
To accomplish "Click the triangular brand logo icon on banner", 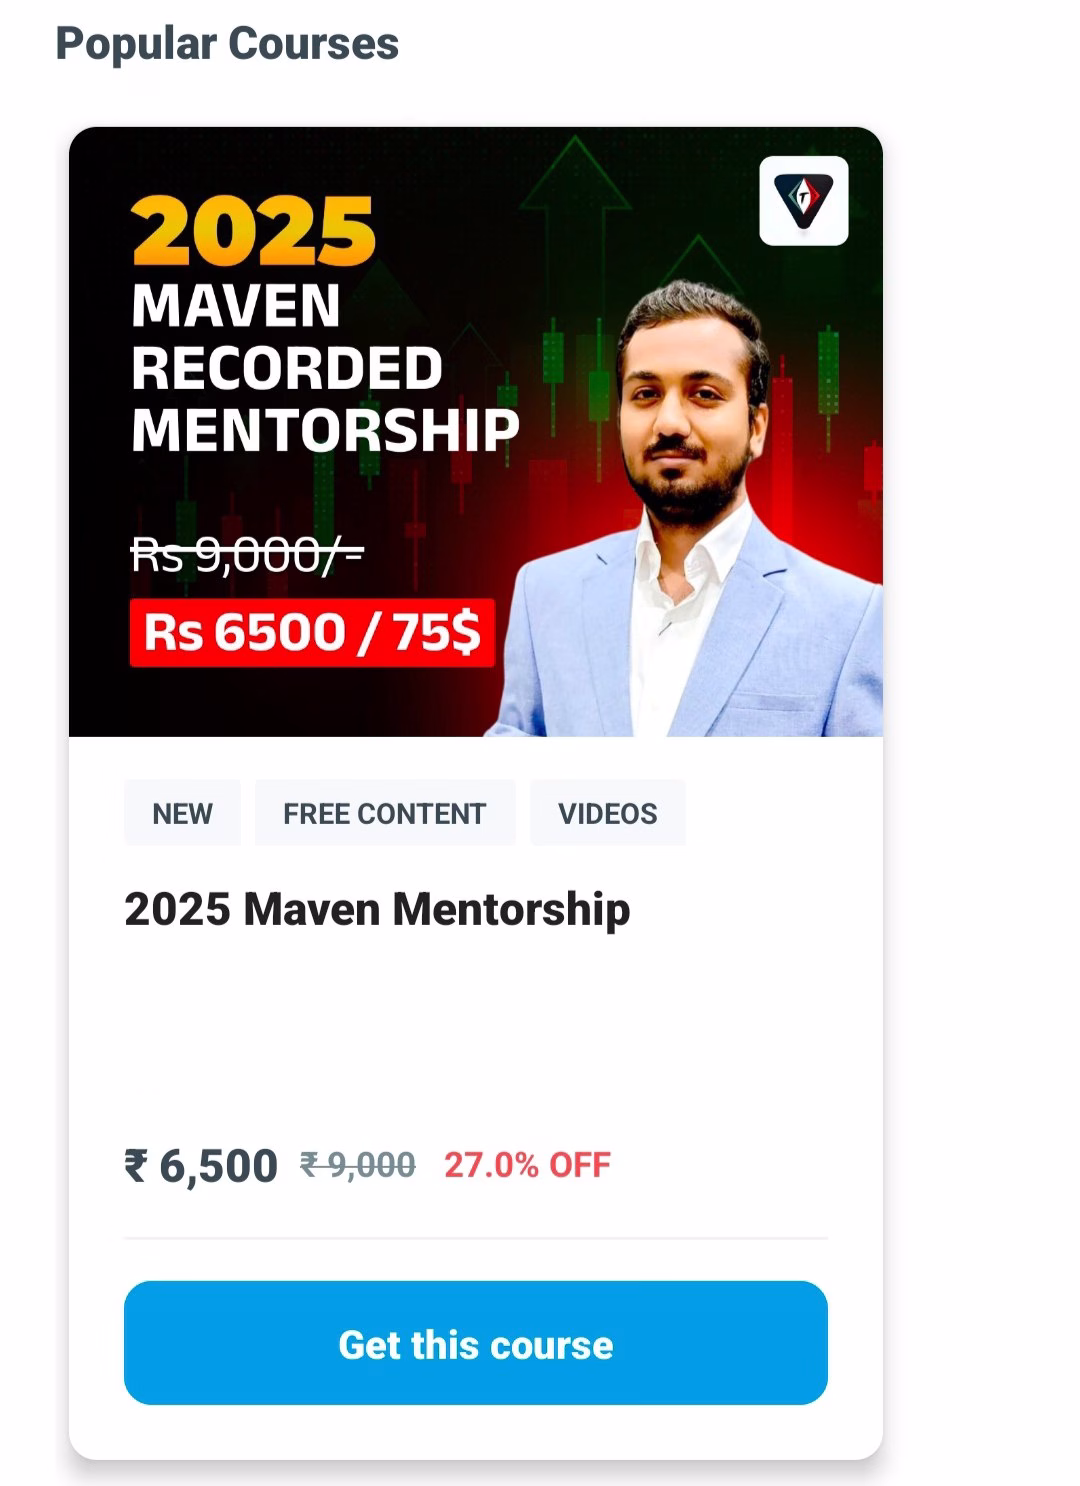I will click(x=804, y=200).
